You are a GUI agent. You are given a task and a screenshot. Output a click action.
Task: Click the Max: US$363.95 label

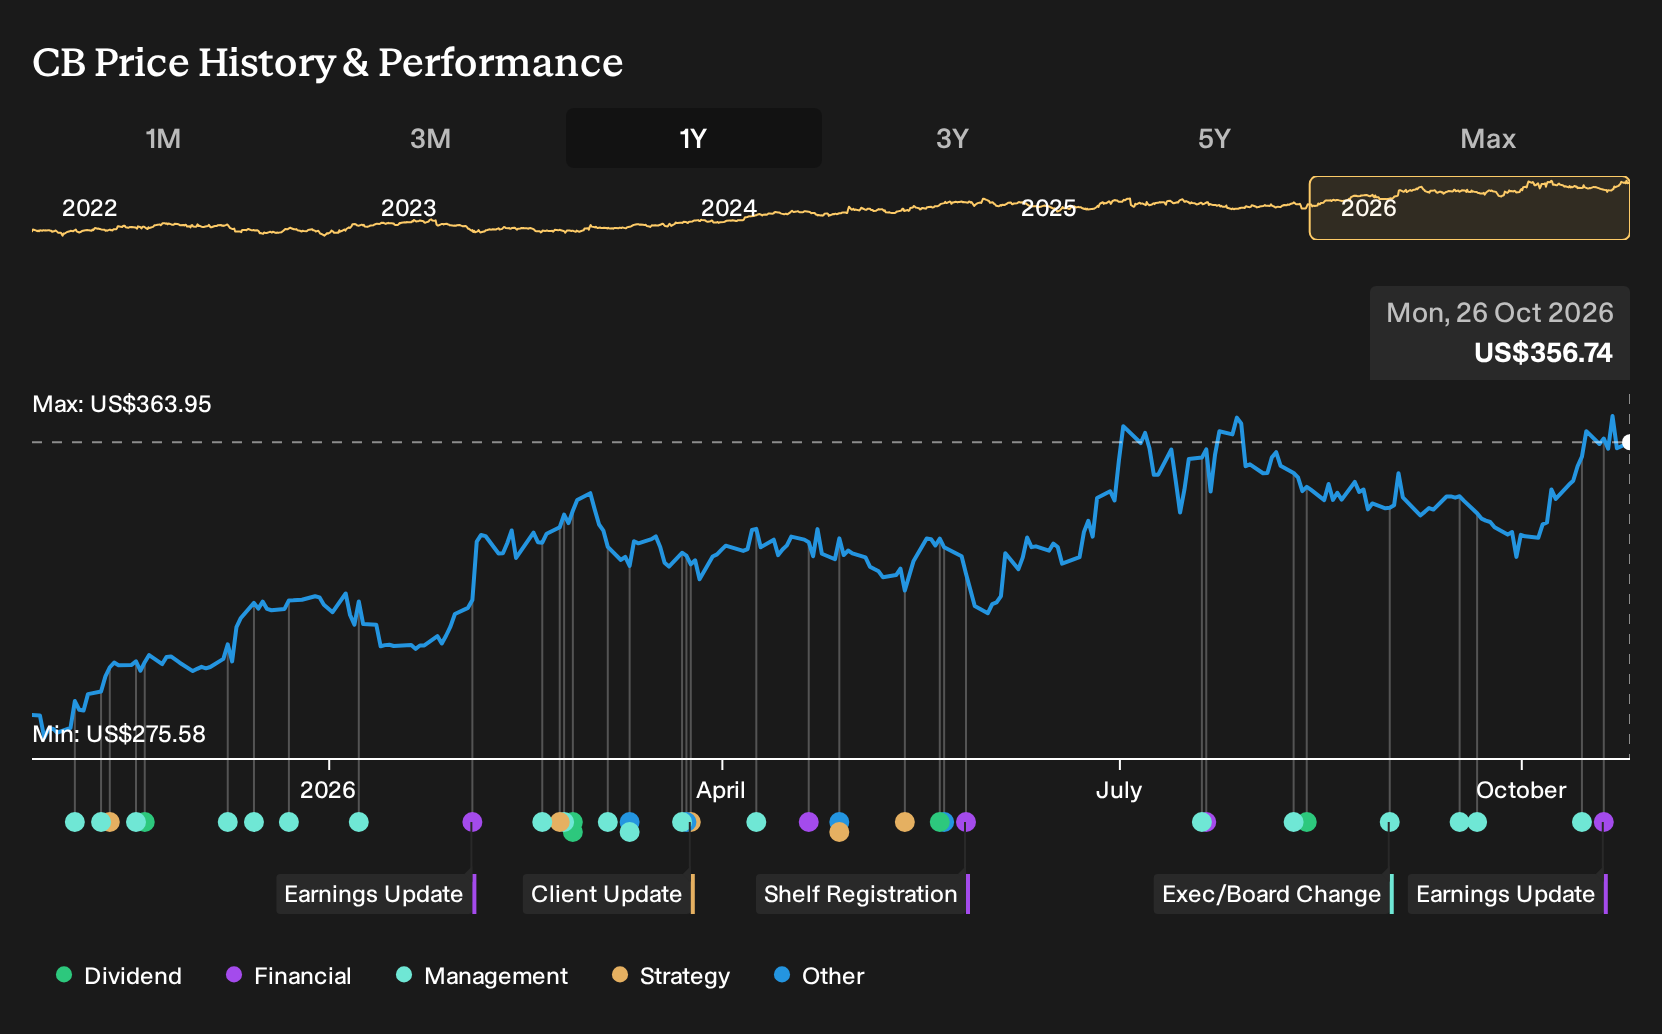[x=122, y=404]
